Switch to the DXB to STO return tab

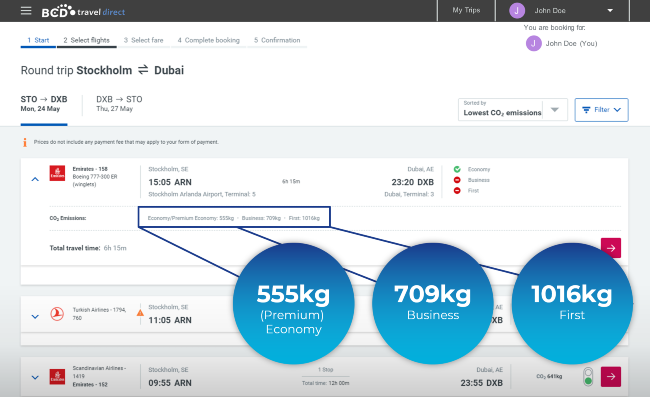(x=119, y=104)
